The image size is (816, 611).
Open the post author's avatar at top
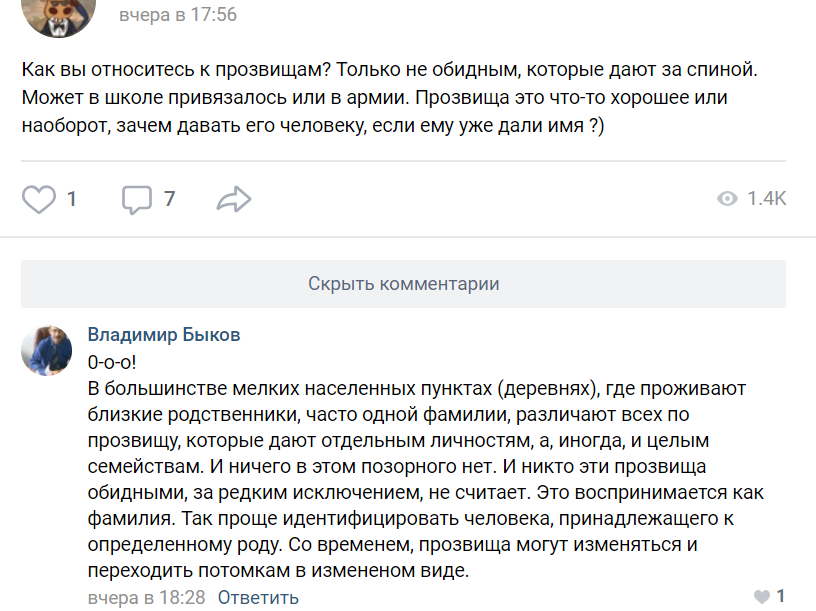[59, 12]
